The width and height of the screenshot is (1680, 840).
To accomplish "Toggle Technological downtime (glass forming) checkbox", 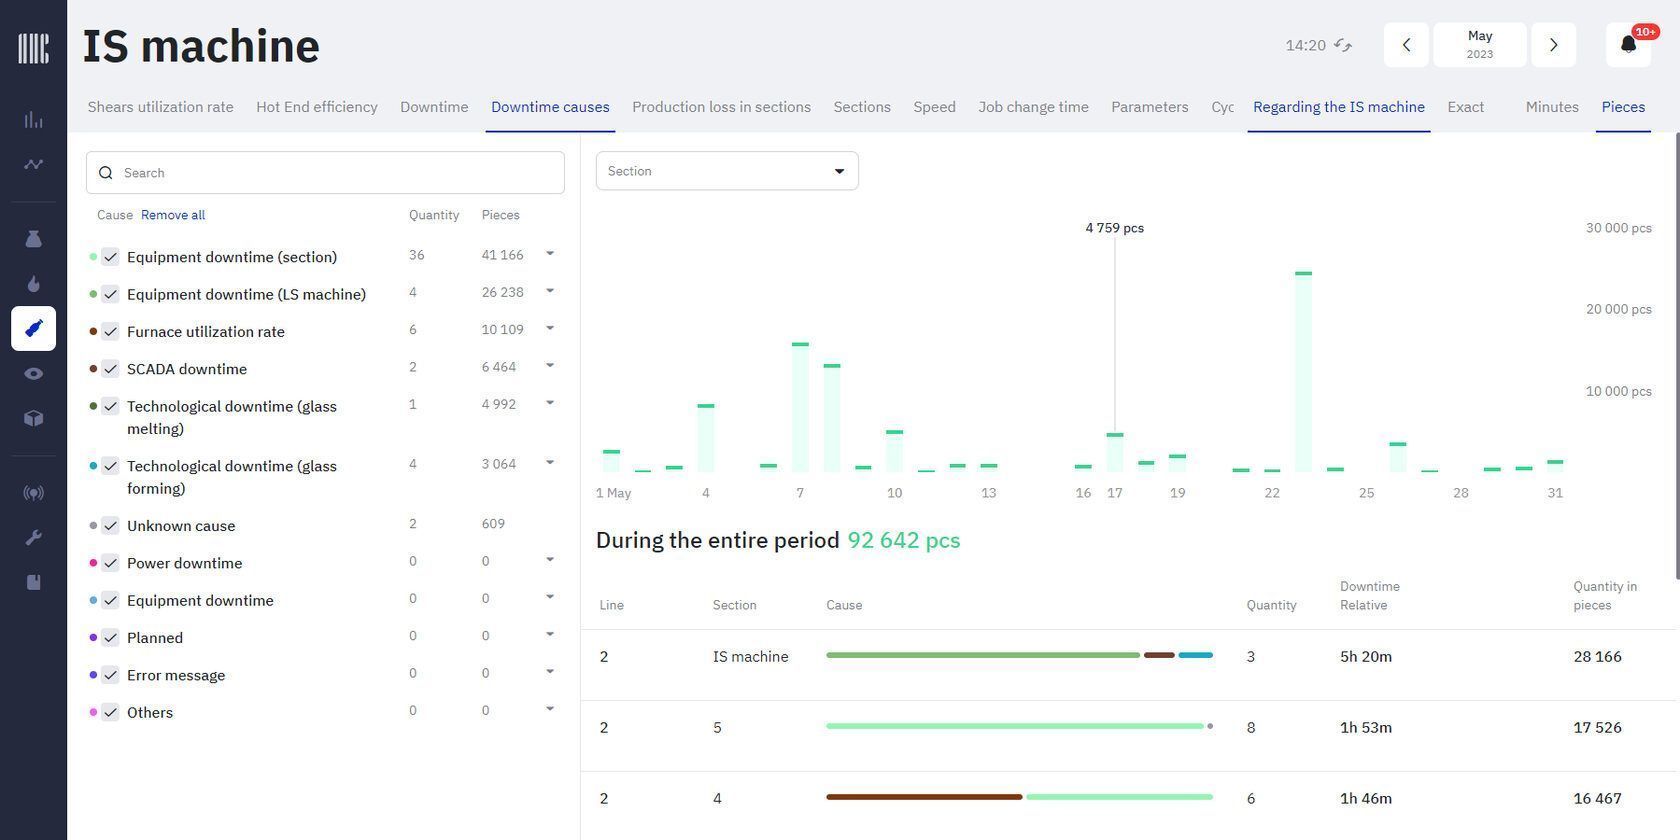I will coord(110,466).
